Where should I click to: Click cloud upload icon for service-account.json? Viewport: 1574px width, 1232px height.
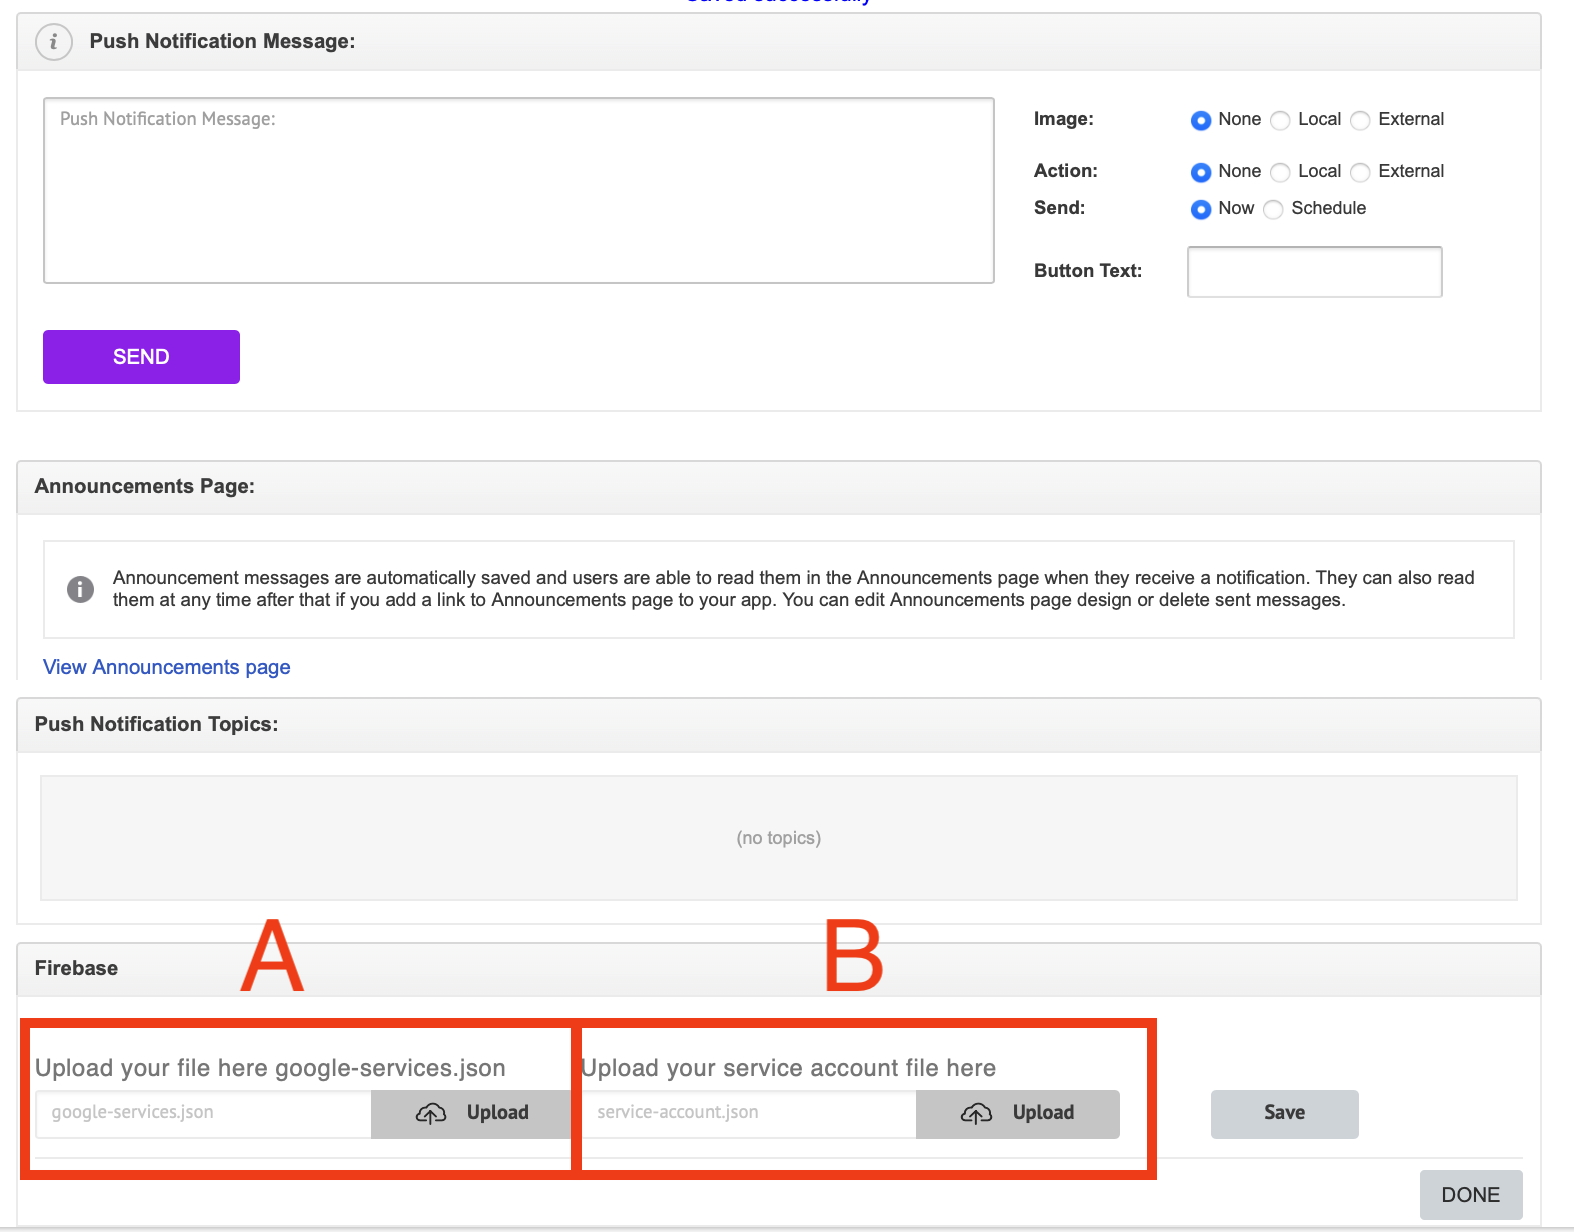pyautogui.click(x=976, y=1113)
